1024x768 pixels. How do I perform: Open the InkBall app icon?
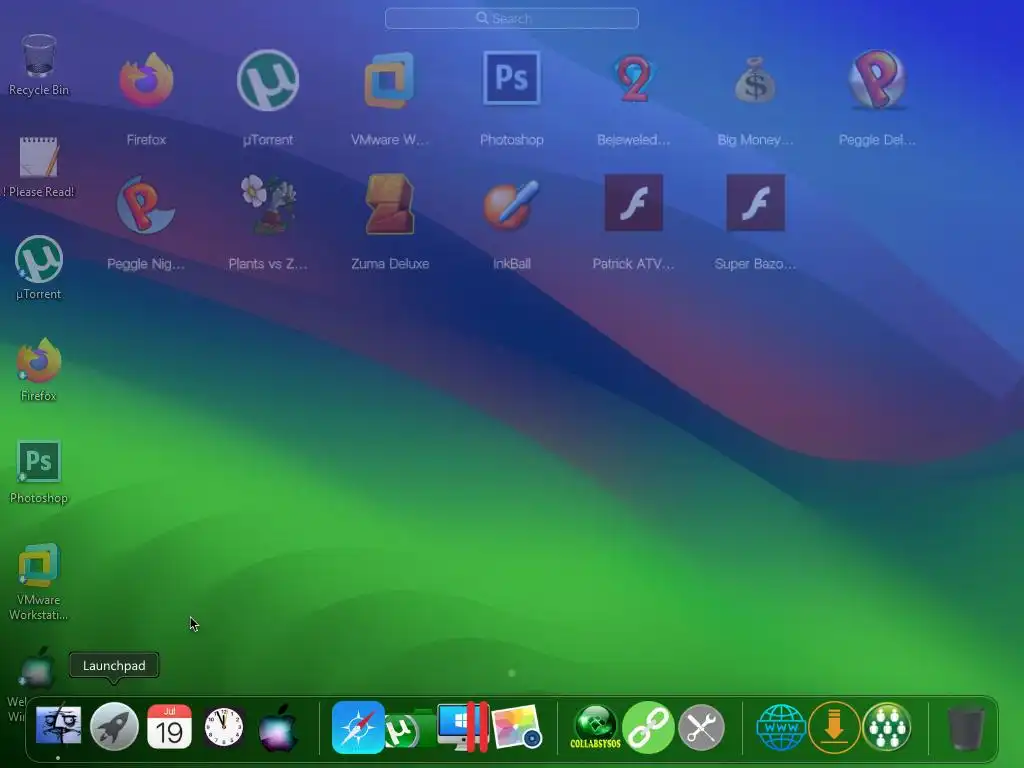[511, 205]
